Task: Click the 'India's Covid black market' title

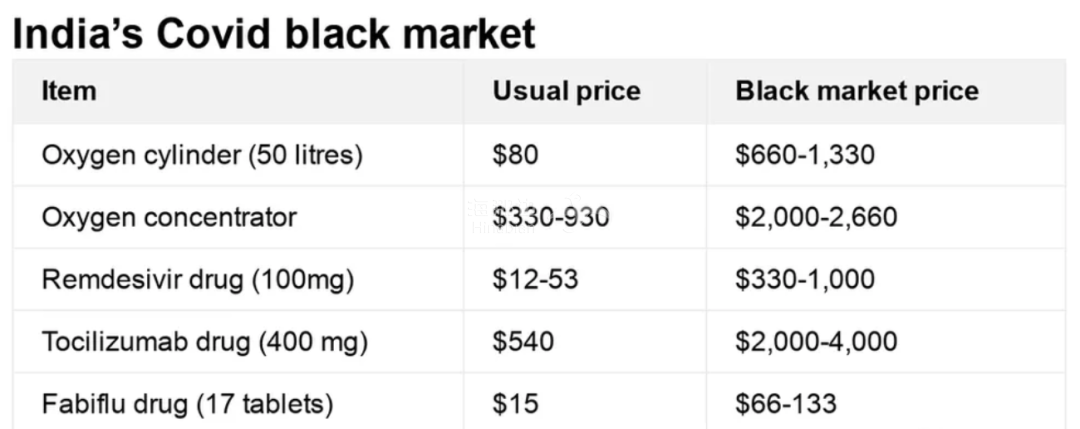Action: pos(273,33)
